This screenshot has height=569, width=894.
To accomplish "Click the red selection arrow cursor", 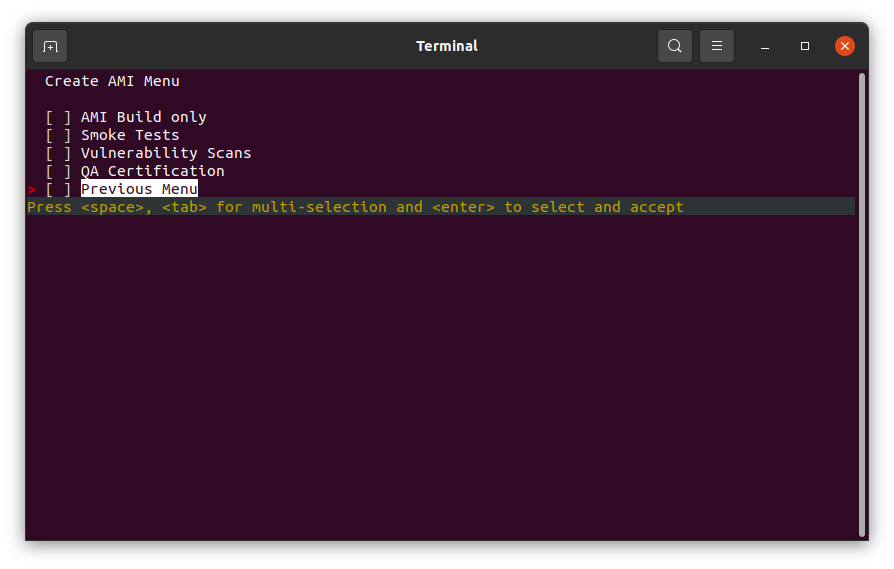I will pos(32,189).
